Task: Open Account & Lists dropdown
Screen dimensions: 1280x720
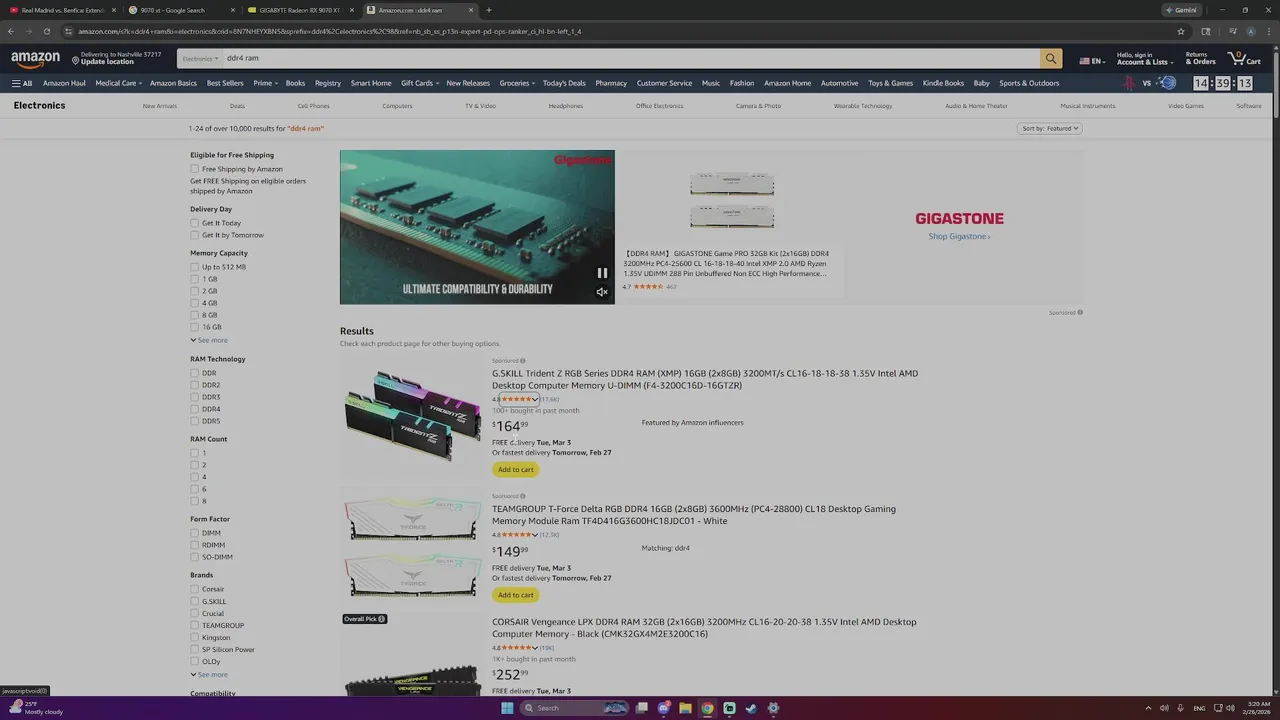Action: pos(1144,58)
